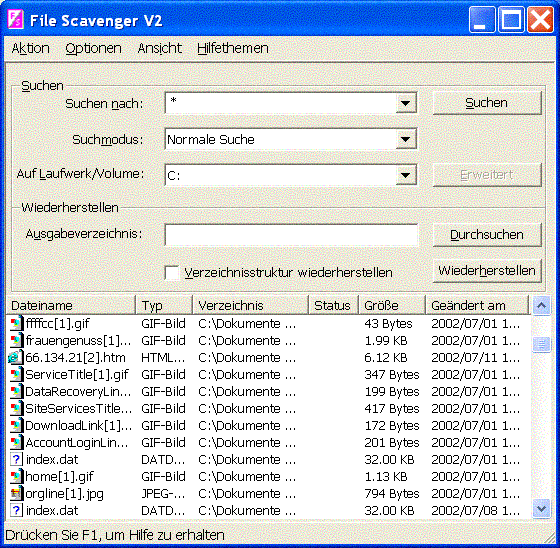The image size is (560, 548).
Task: Sort by the Verzeichnis column header
Action: tap(250, 305)
